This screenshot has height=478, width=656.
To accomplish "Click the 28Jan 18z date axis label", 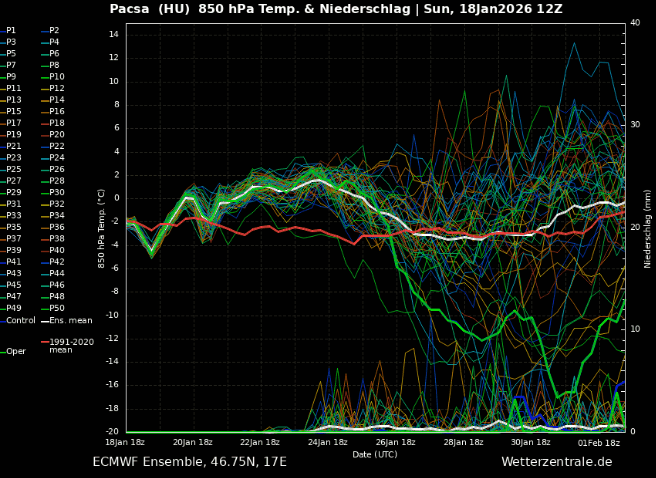I will click(464, 442).
